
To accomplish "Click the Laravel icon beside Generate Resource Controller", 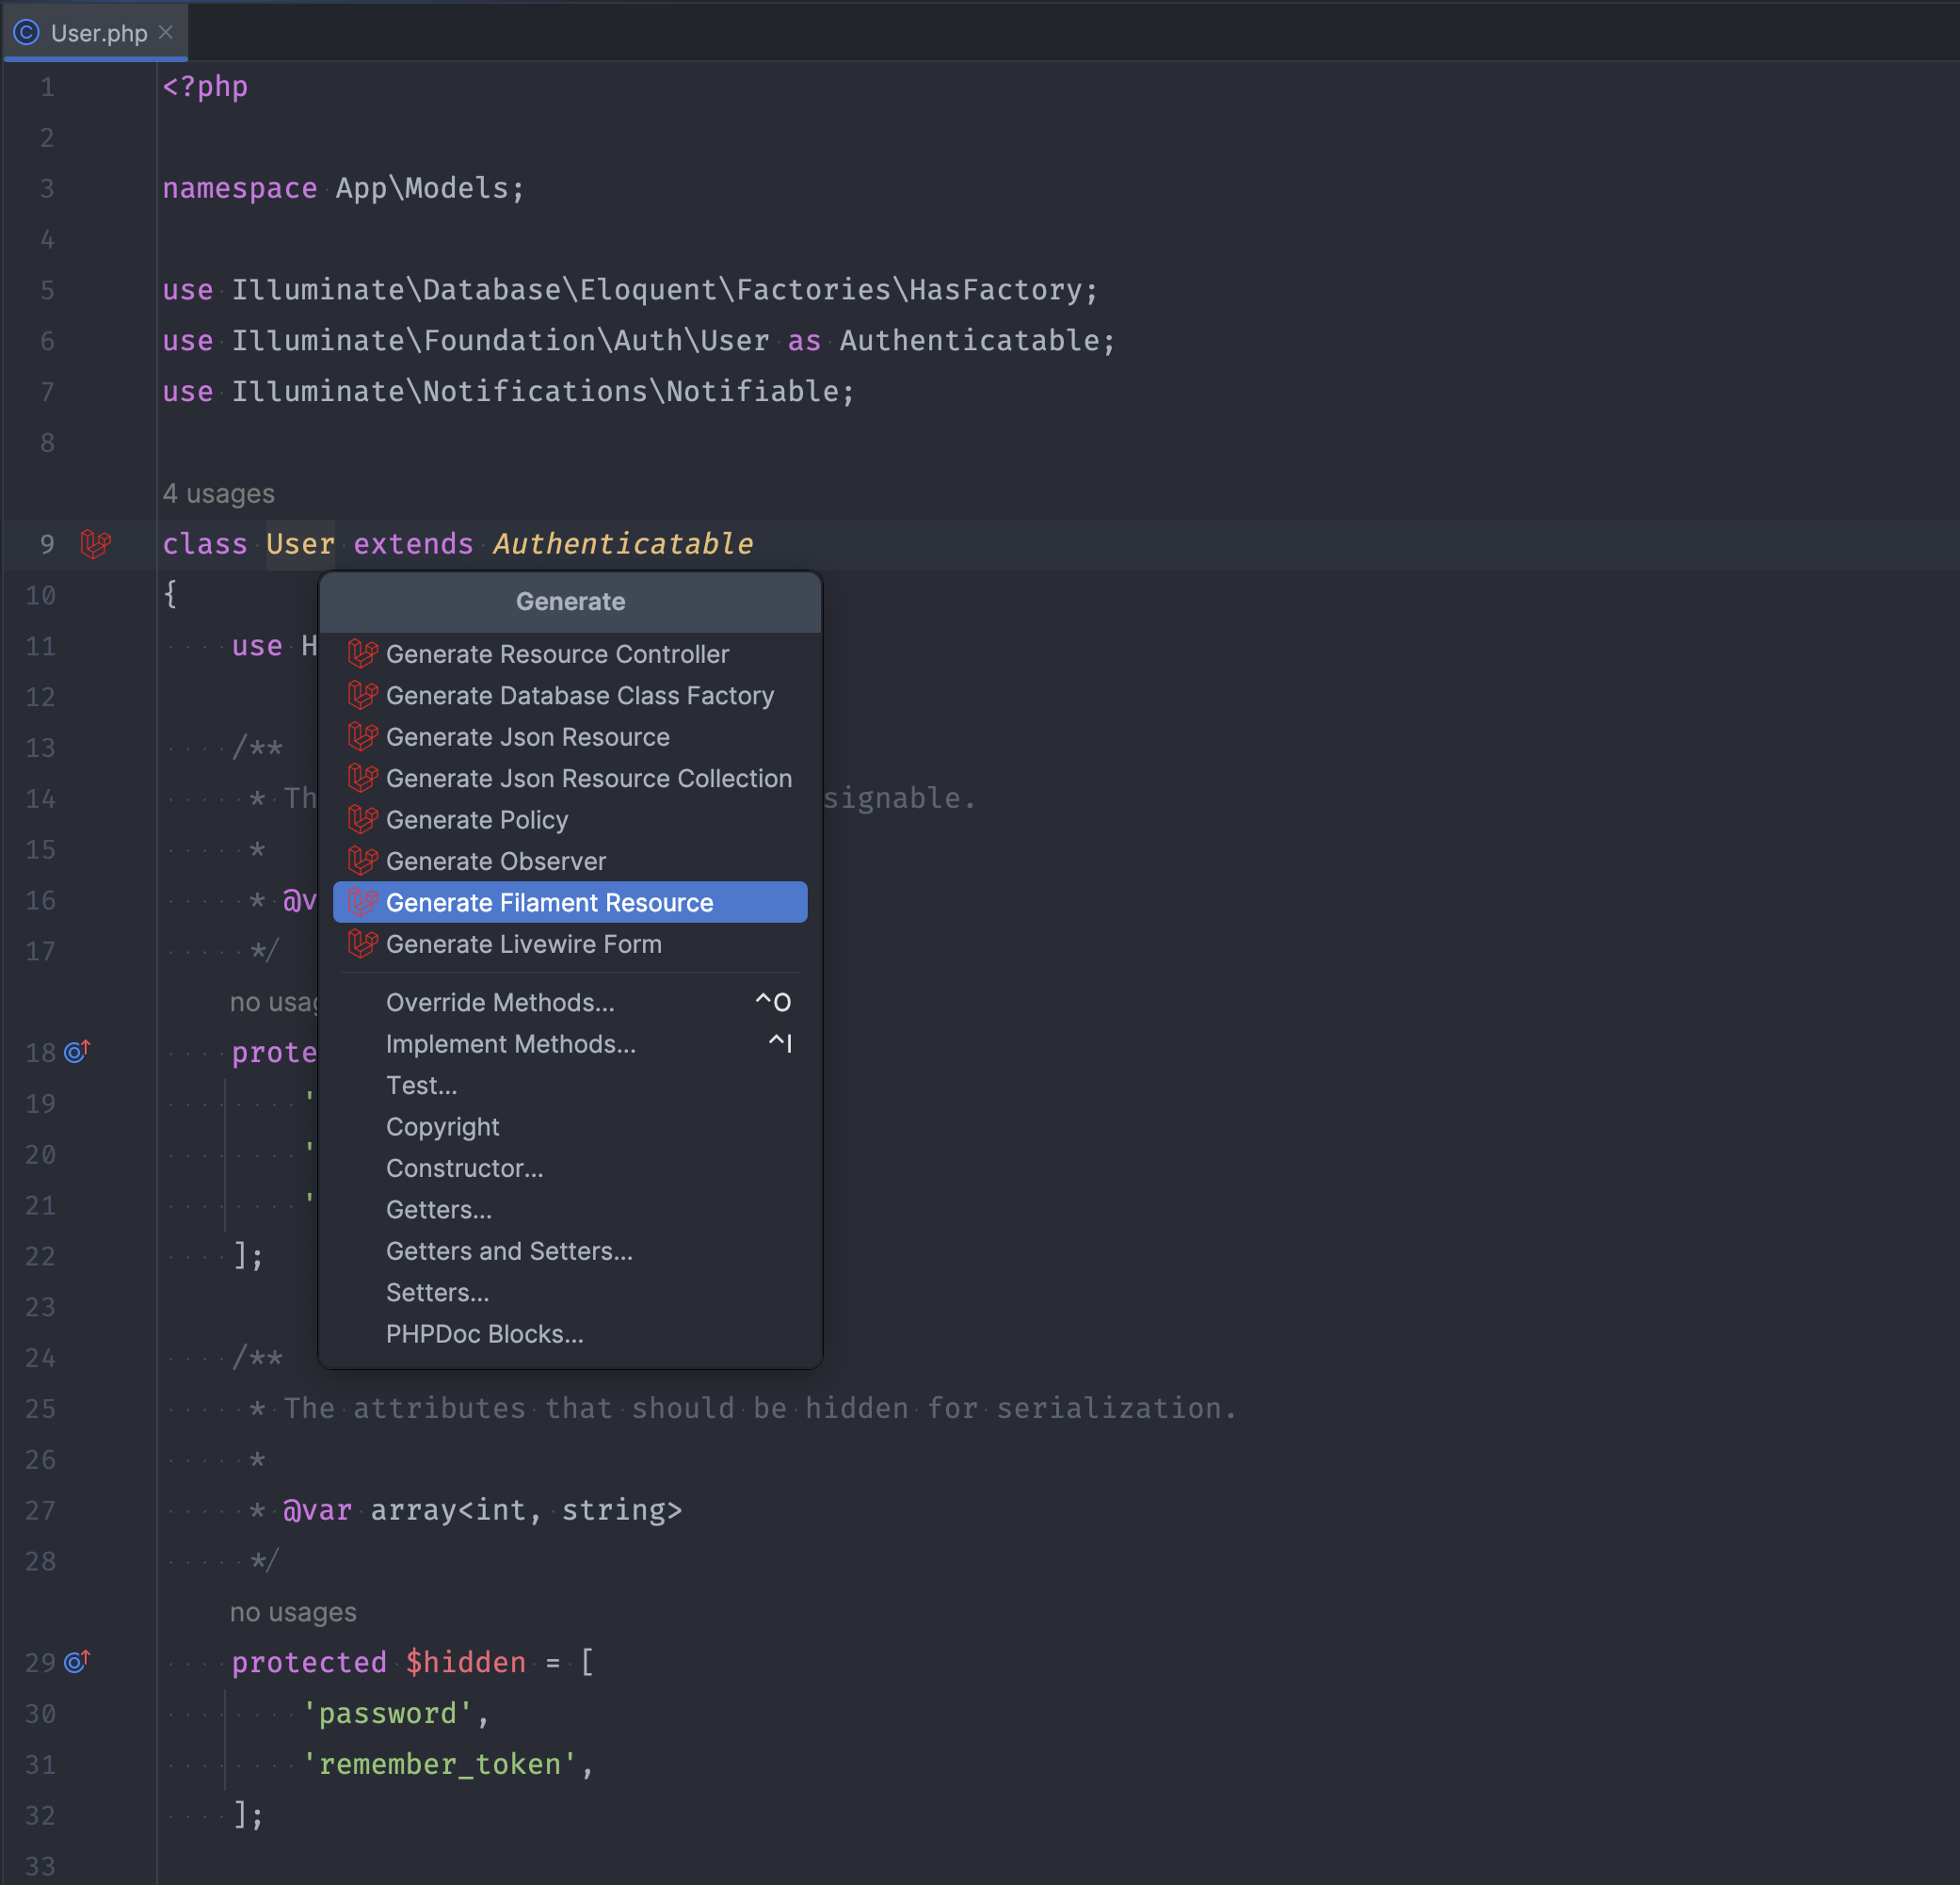I will pos(362,654).
